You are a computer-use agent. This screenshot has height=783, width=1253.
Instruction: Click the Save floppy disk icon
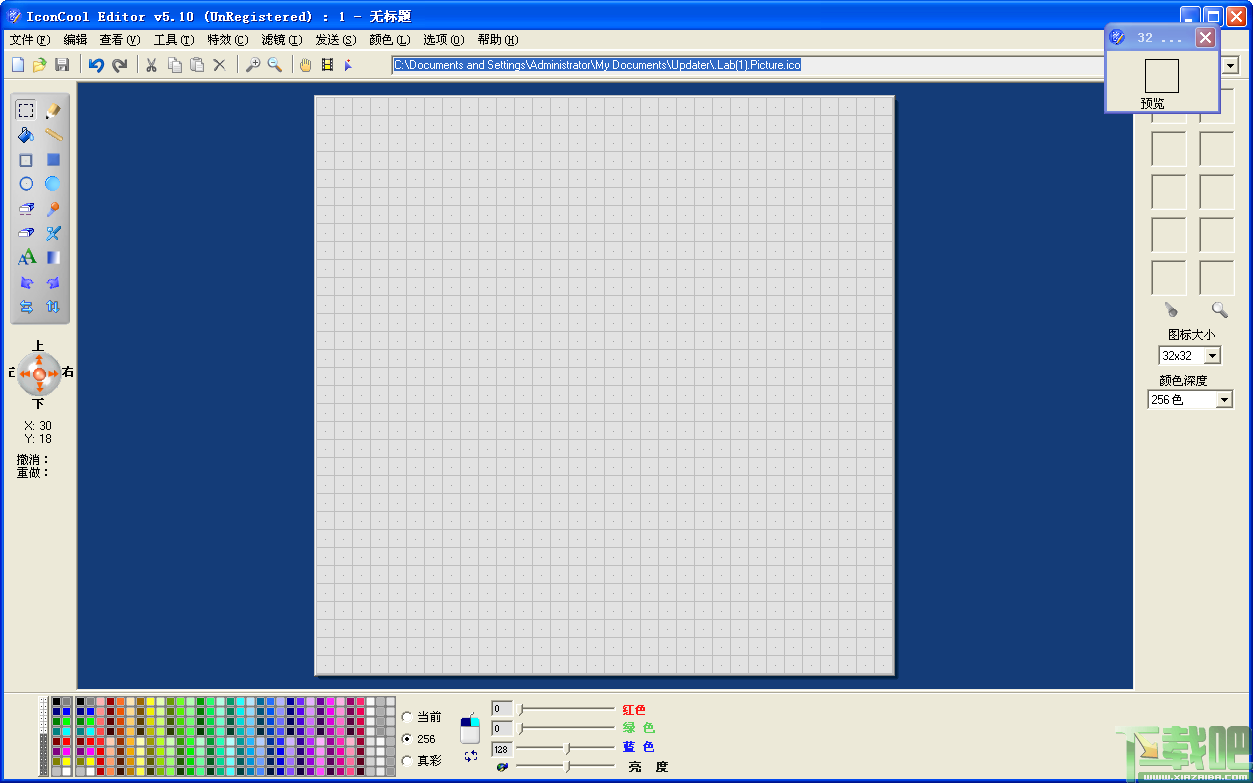coord(62,65)
